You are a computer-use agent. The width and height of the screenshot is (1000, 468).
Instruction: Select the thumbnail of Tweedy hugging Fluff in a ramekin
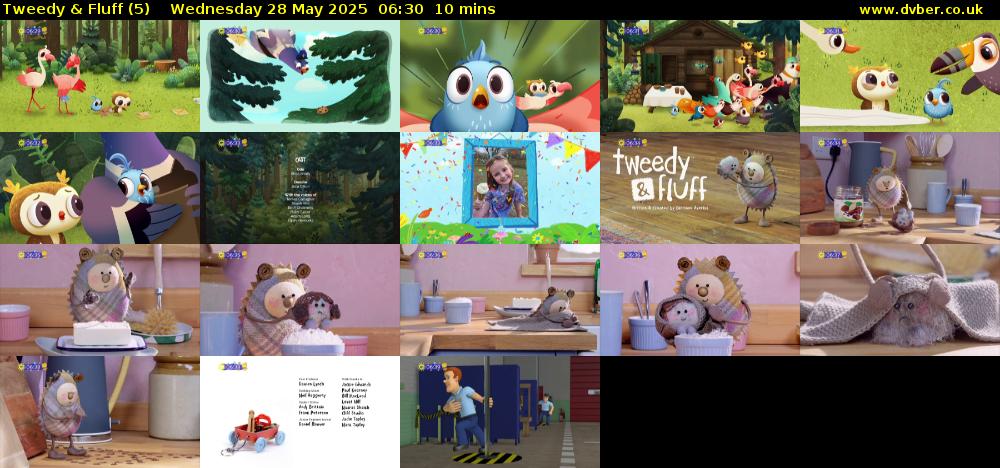tap(700, 300)
